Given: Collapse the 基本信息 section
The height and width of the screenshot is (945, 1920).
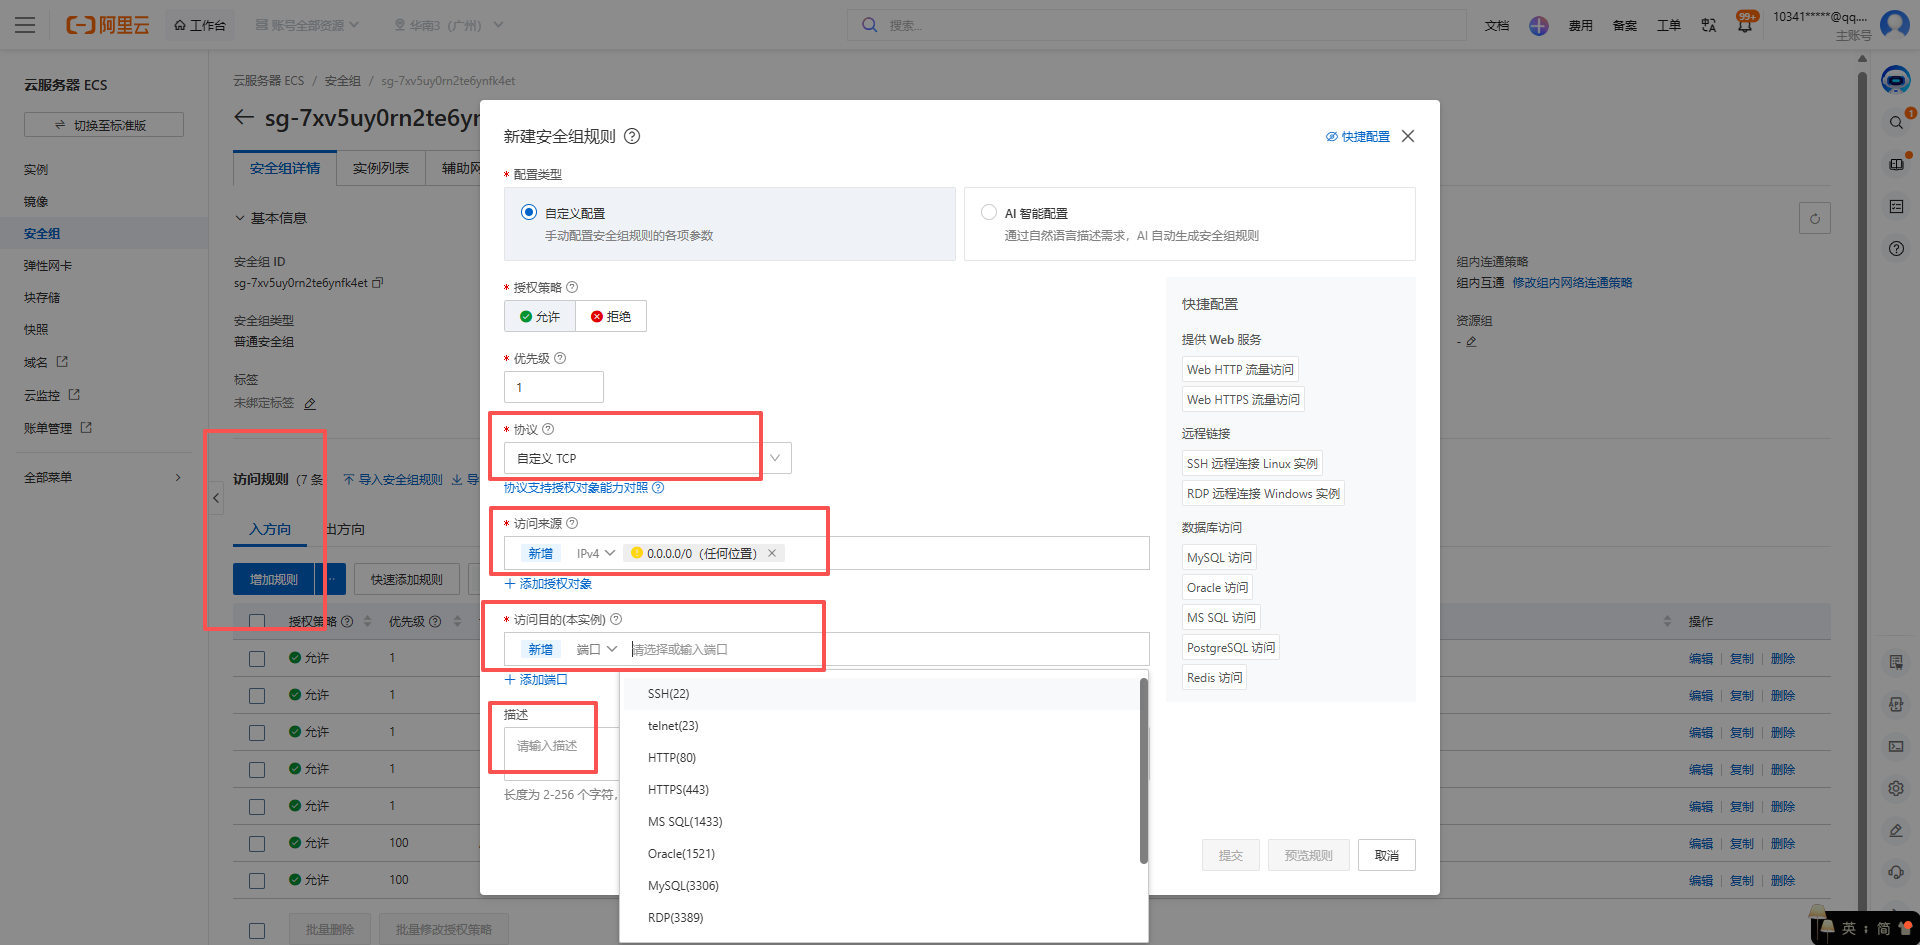Looking at the screenshot, I should click(271, 218).
